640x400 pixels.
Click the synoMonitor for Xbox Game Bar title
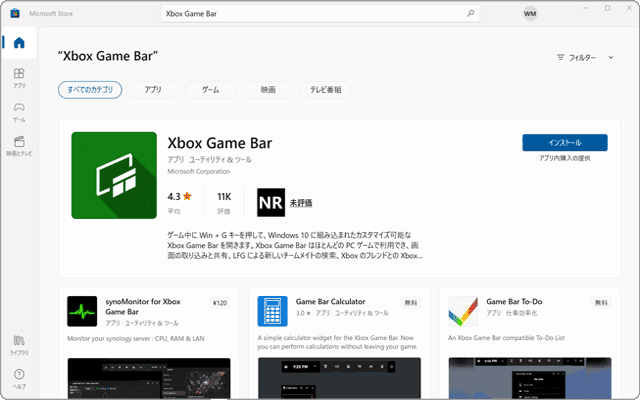pyautogui.click(x=143, y=307)
